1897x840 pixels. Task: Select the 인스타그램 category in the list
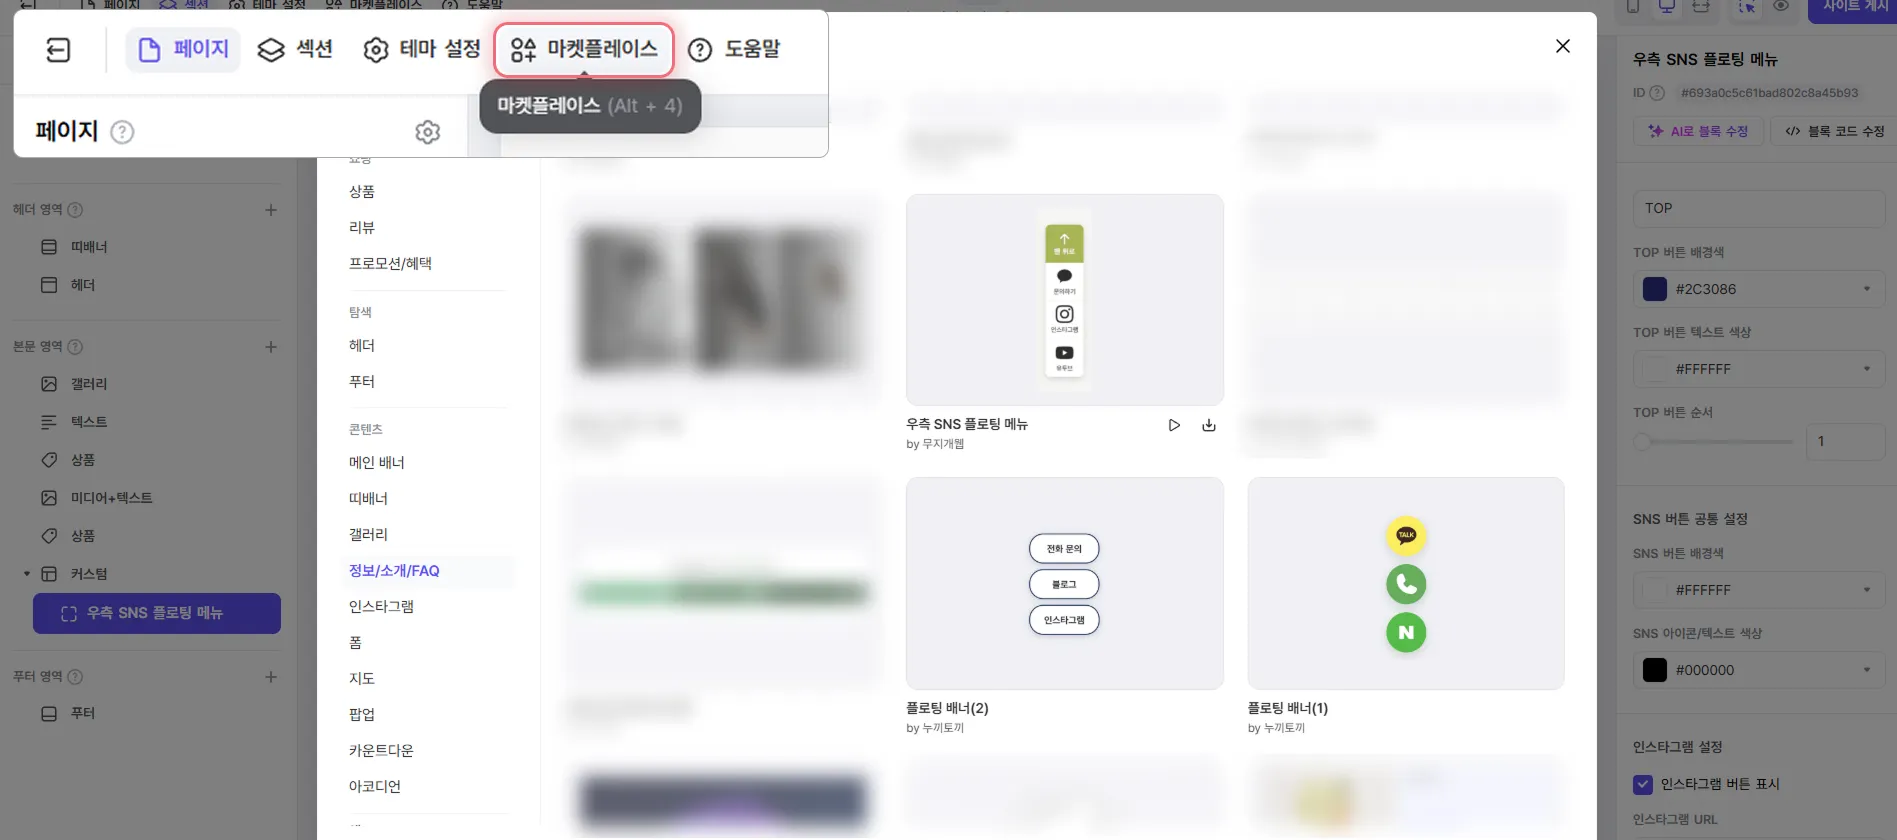click(x=381, y=606)
